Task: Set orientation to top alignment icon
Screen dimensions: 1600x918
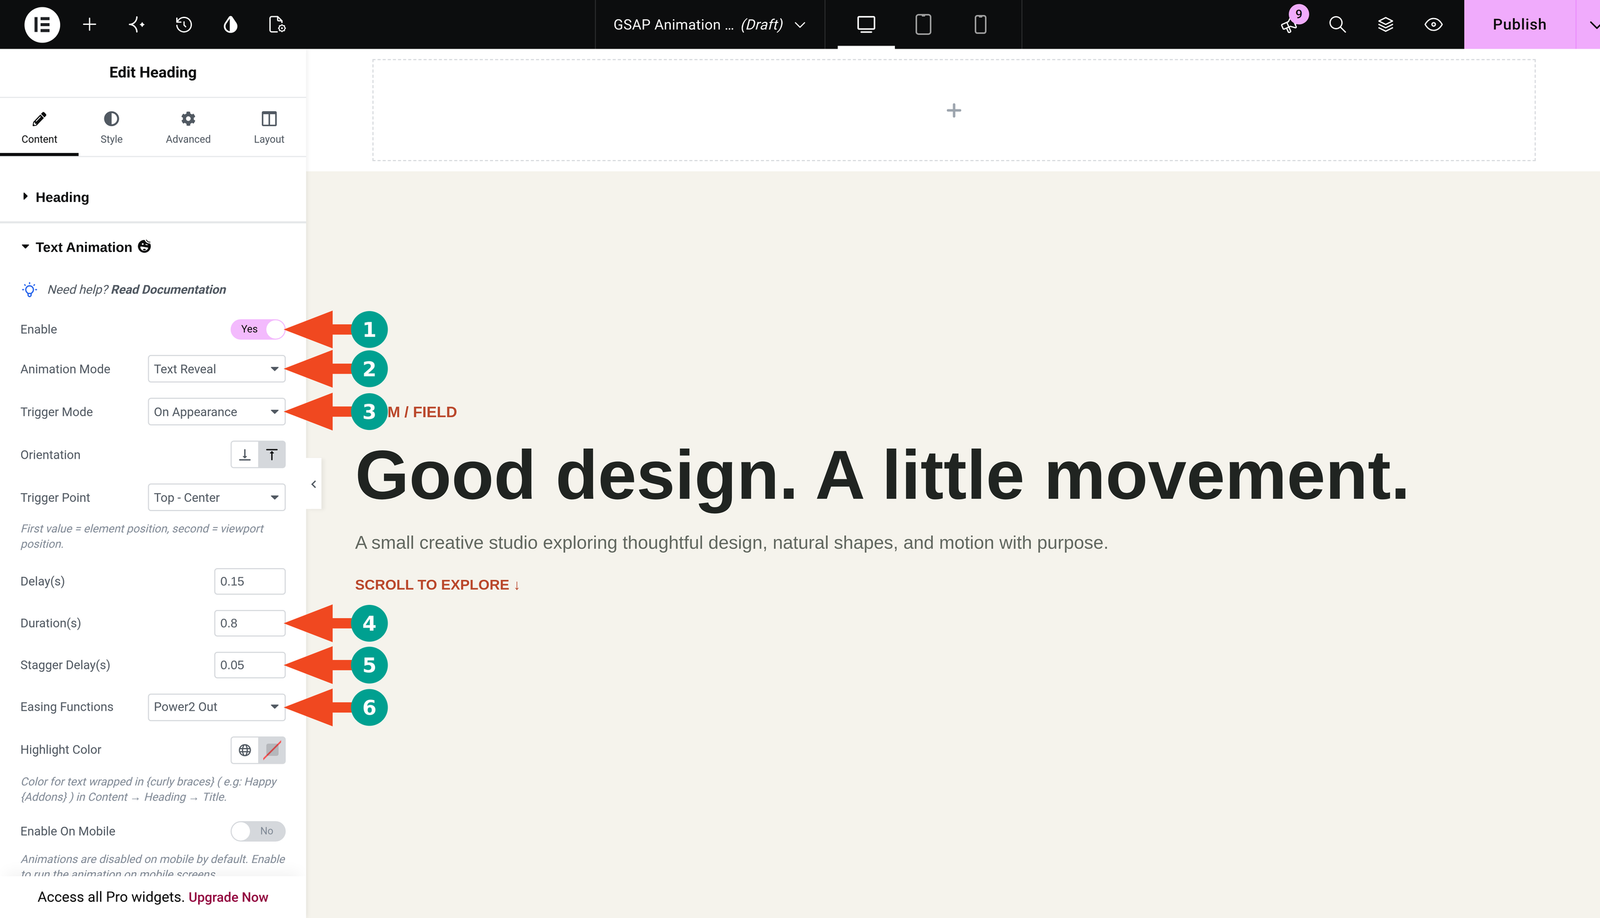Action: coord(272,454)
